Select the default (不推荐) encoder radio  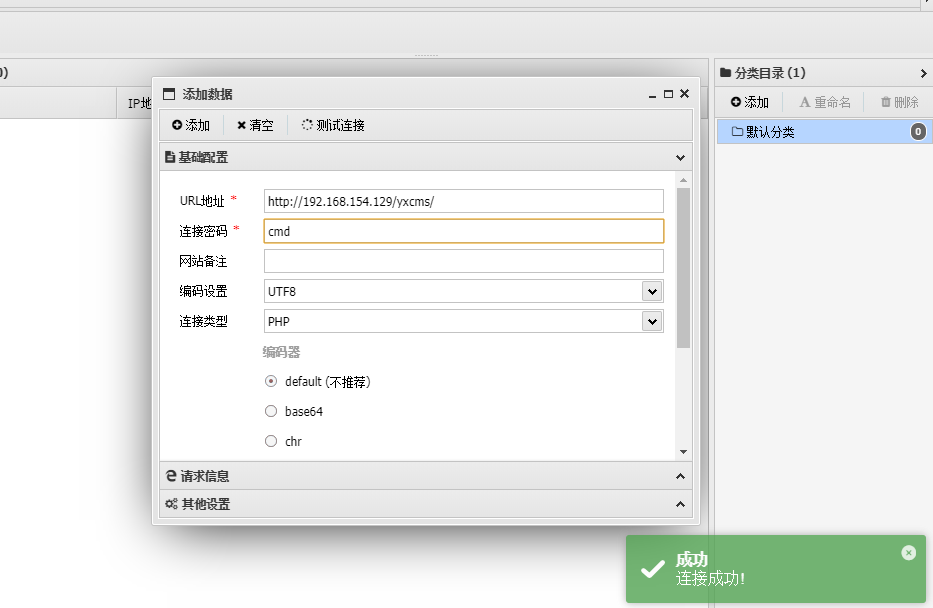click(271, 381)
